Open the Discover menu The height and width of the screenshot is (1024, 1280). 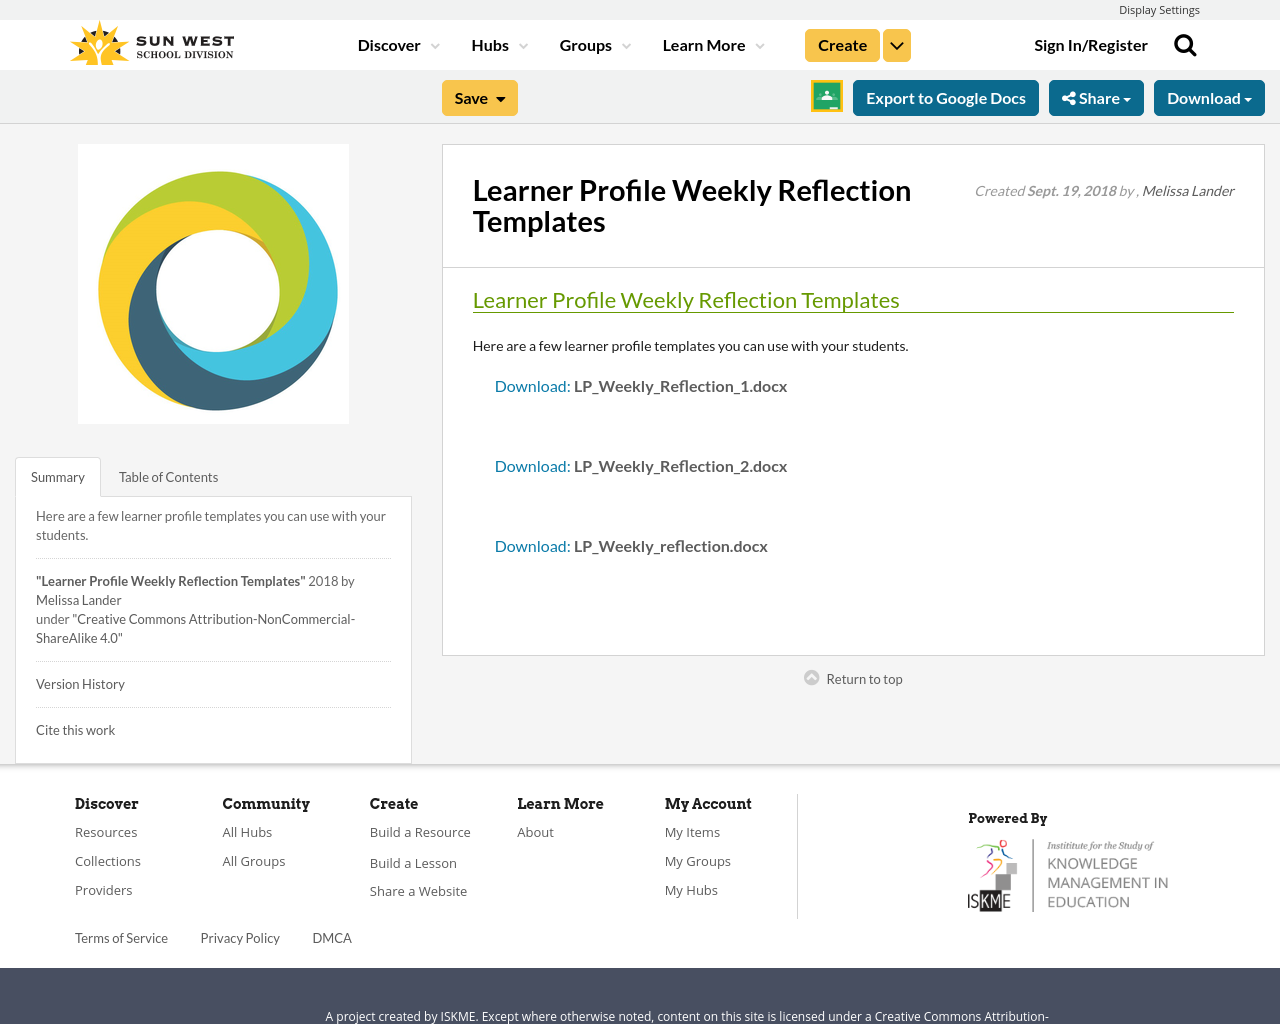click(x=397, y=44)
